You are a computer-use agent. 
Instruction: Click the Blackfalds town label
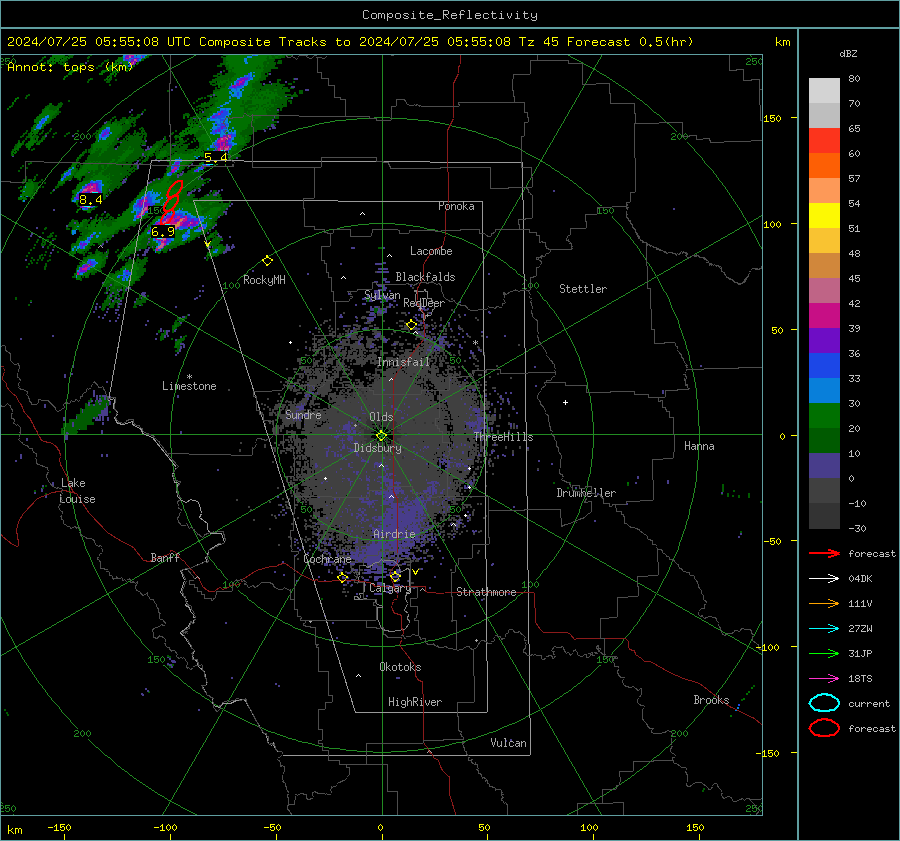425,277
